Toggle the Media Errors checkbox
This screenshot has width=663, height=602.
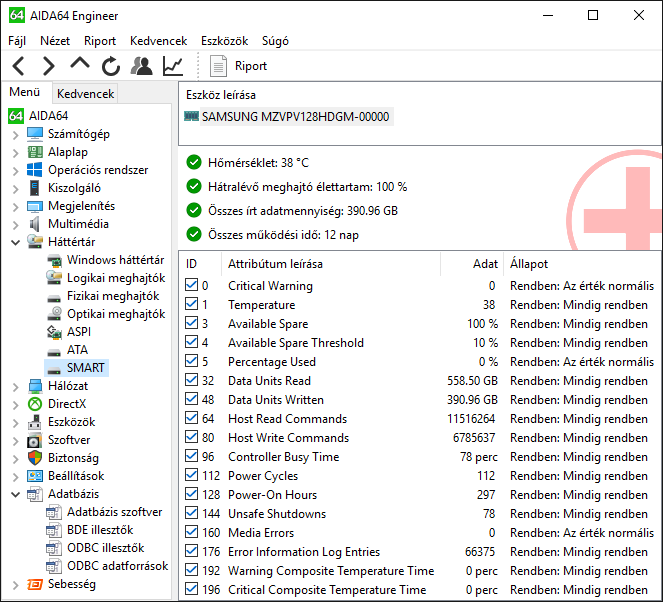point(192,533)
